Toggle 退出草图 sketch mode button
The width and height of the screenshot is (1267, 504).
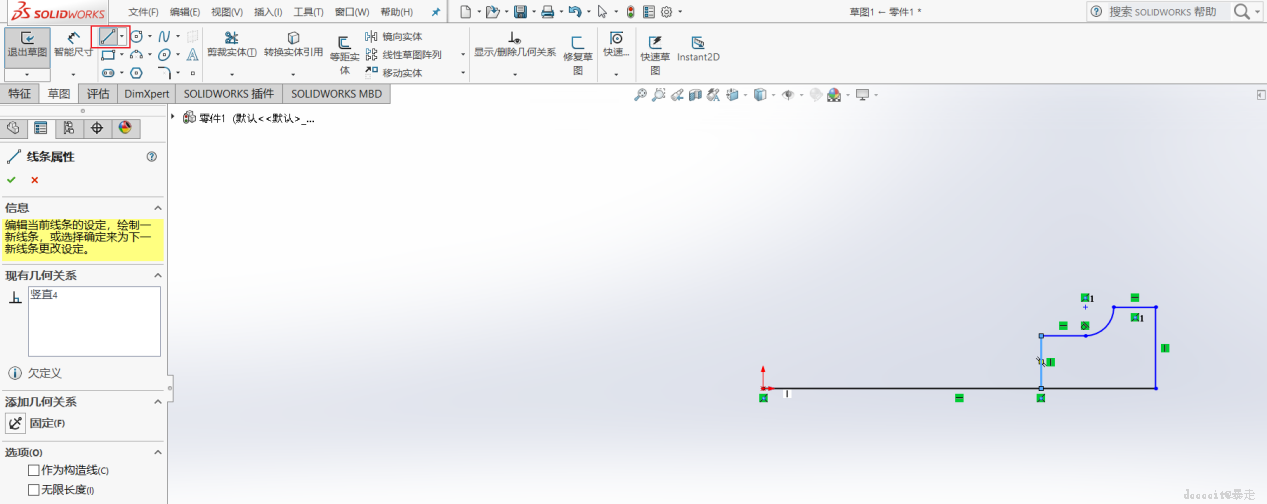27,45
